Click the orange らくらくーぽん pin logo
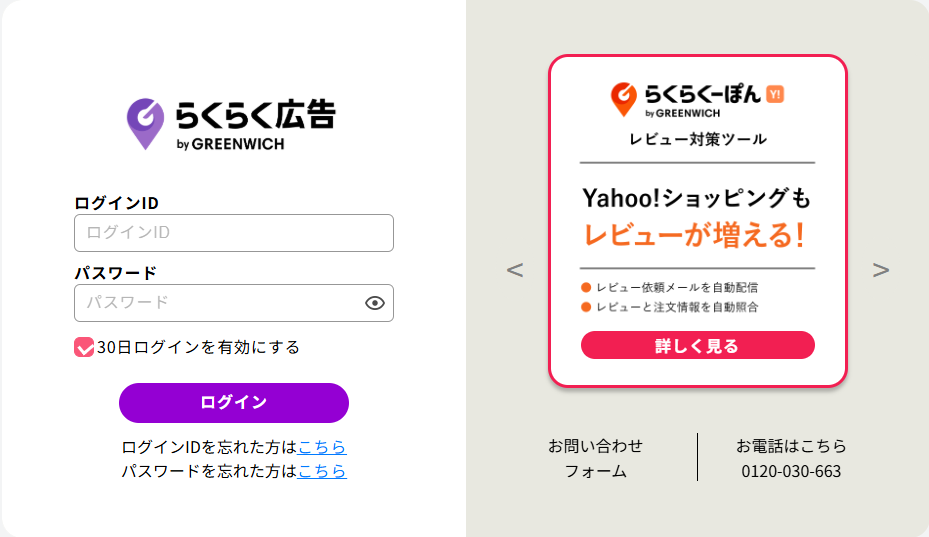 (623, 98)
